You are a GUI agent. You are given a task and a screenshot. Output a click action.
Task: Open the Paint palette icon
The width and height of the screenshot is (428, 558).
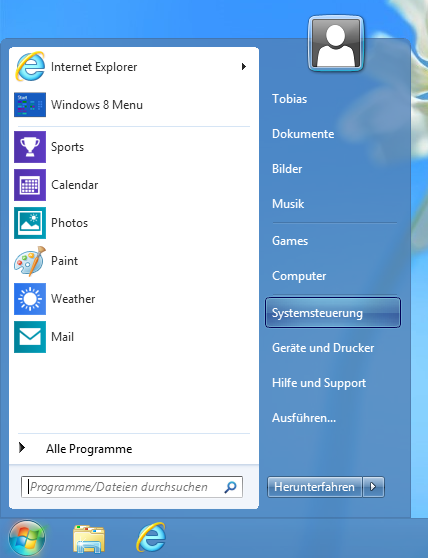[30, 261]
